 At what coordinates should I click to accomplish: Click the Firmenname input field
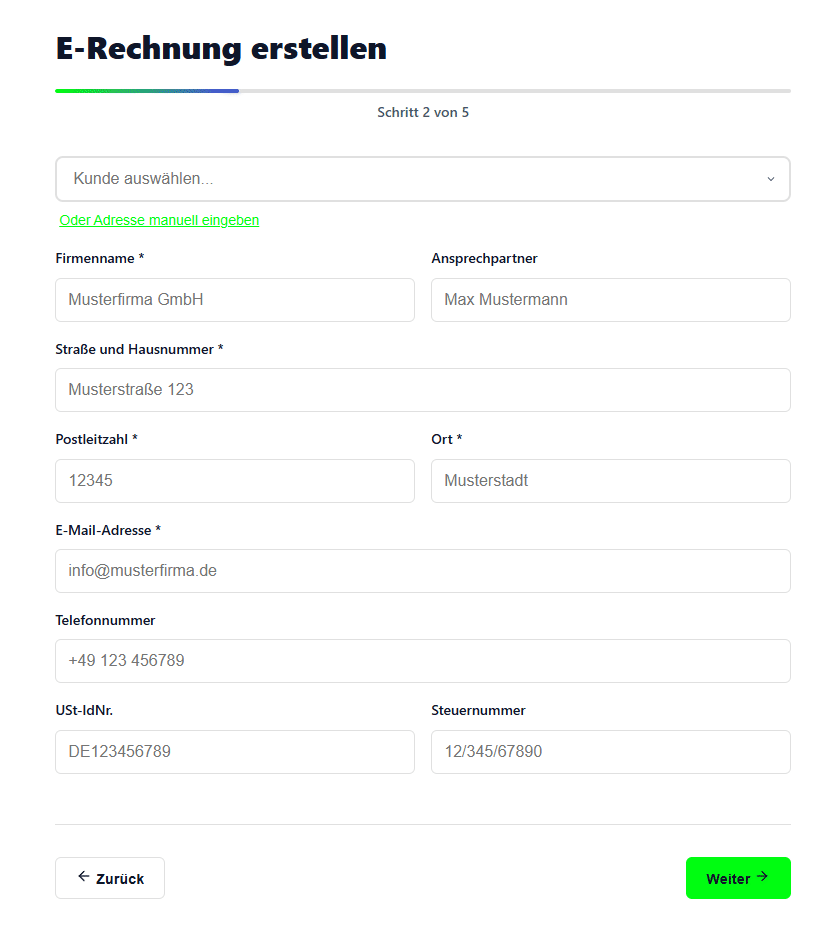pyautogui.click(x=234, y=300)
